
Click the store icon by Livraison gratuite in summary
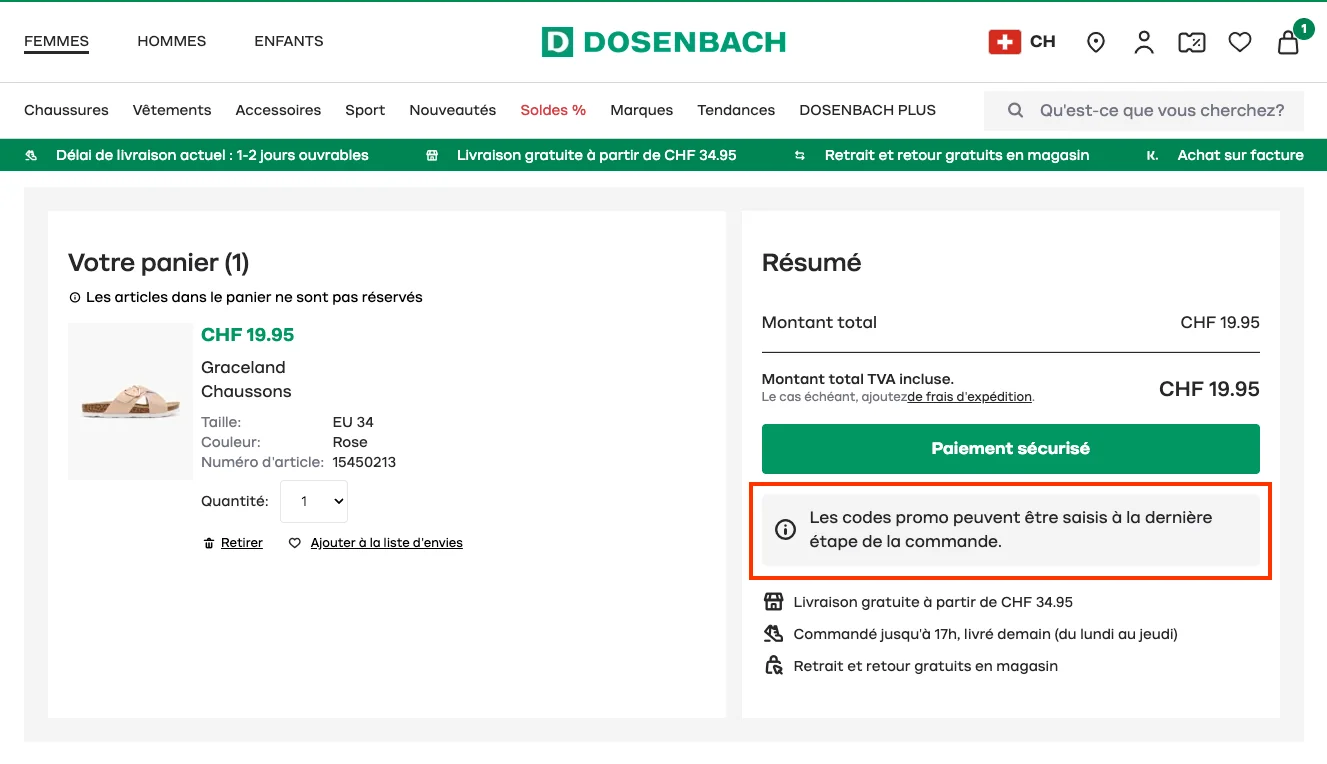click(774, 602)
